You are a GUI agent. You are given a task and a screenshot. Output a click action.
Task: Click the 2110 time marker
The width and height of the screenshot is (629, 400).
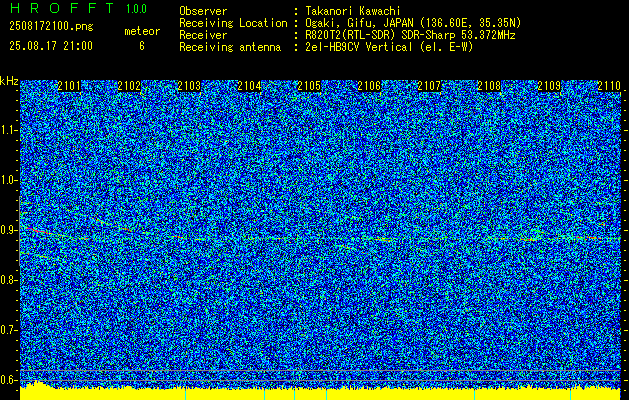pyautogui.click(x=609, y=86)
